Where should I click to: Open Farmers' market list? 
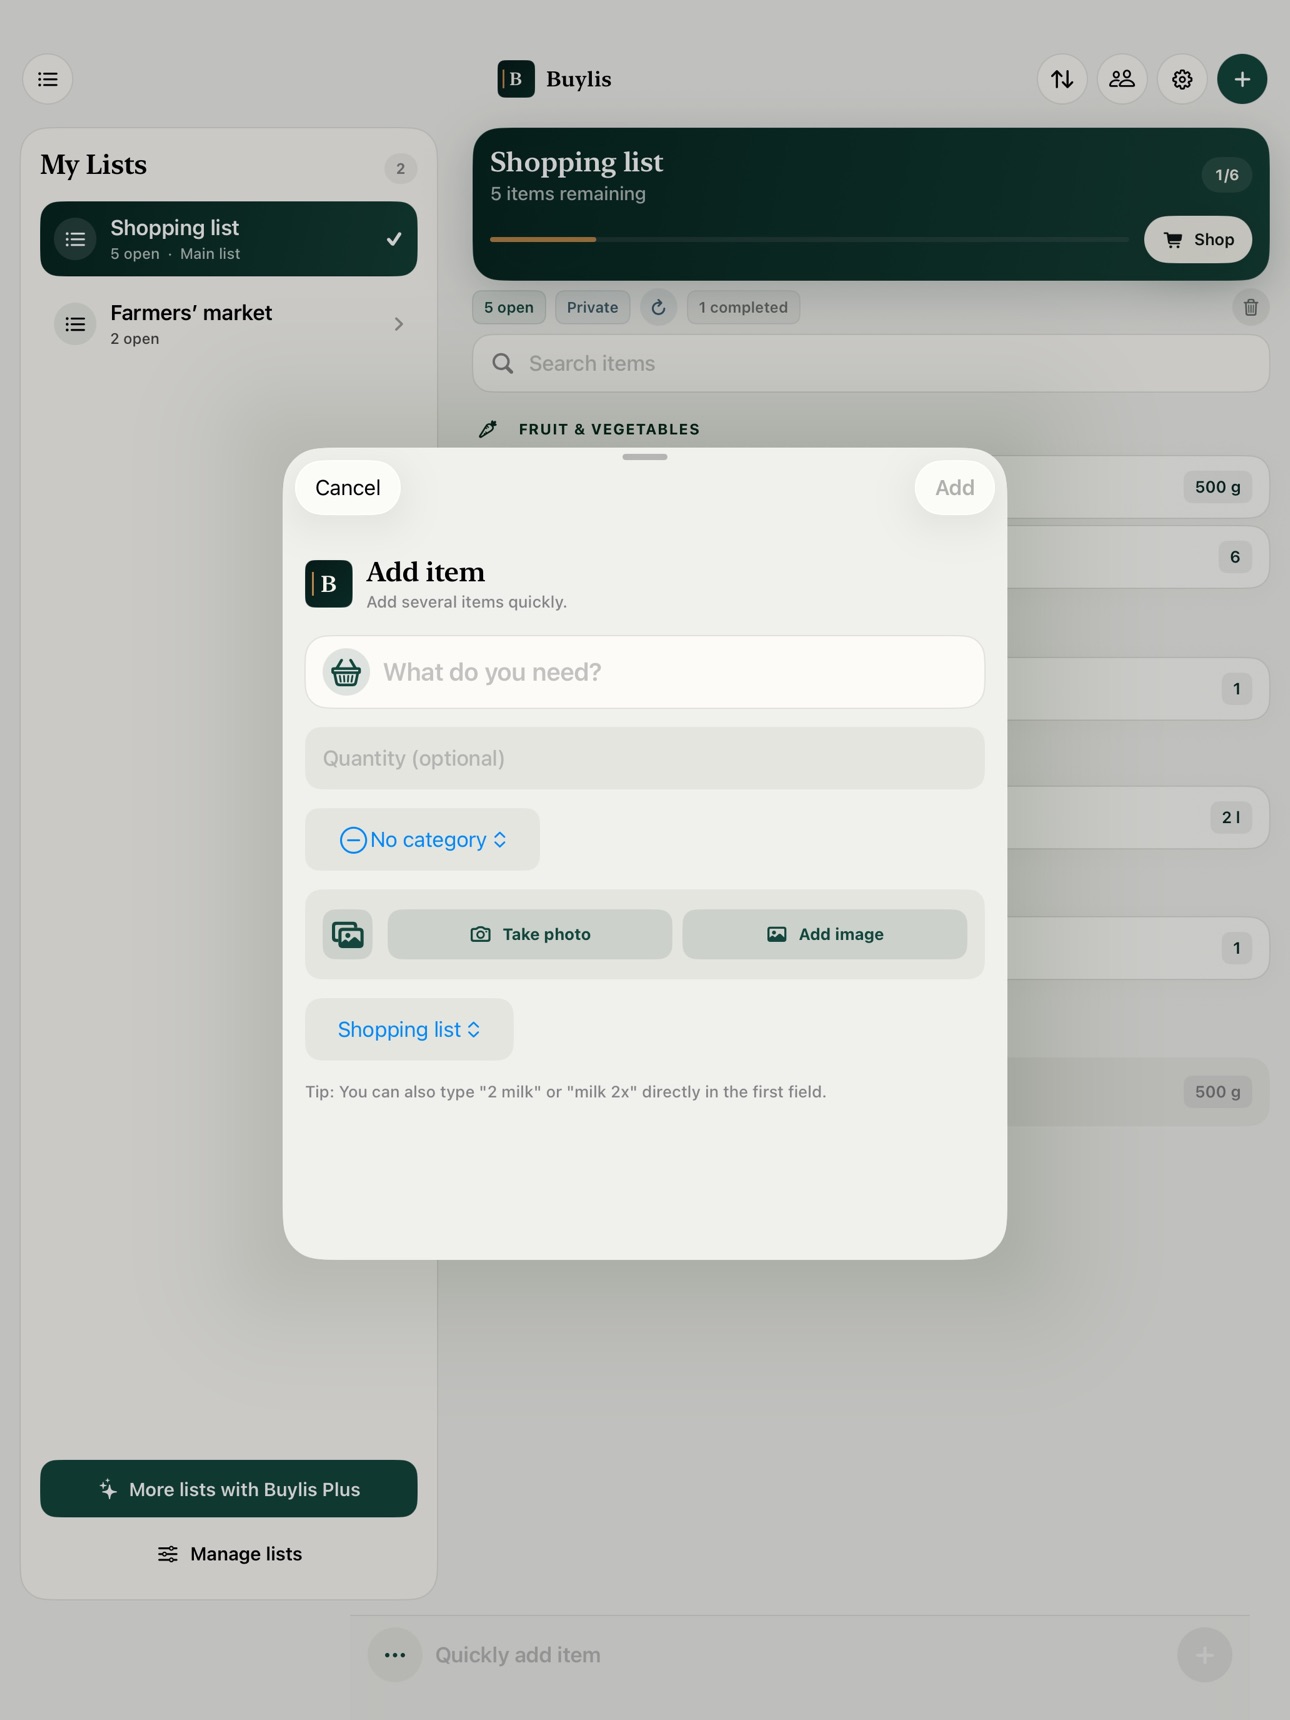tap(229, 324)
